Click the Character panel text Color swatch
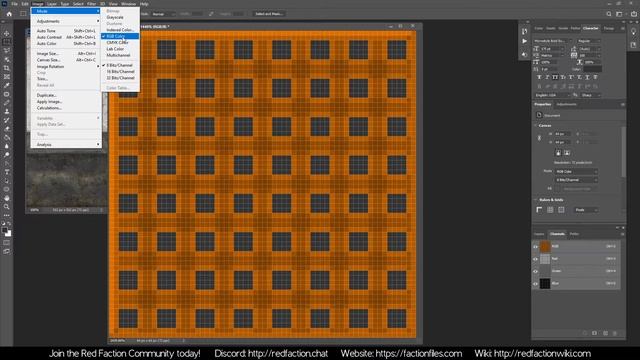The width and height of the screenshot is (640, 360). tap(593, 69)
